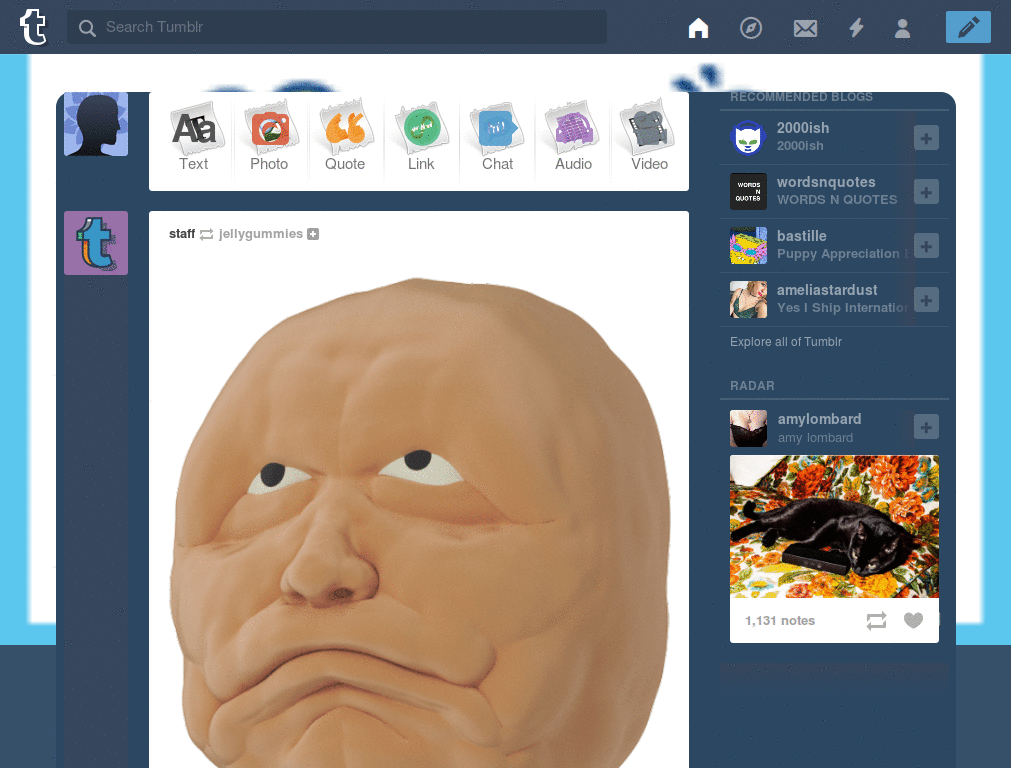Create a new Photo post

[269, 136]
